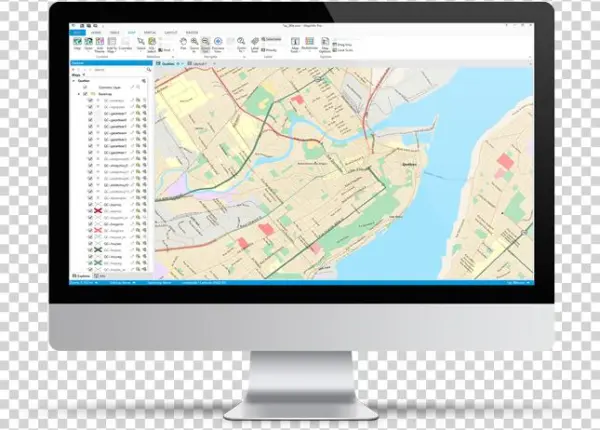Toggle the Basemap group checkbox
Viewport: 600px width, 430px height.
[85, 94]
